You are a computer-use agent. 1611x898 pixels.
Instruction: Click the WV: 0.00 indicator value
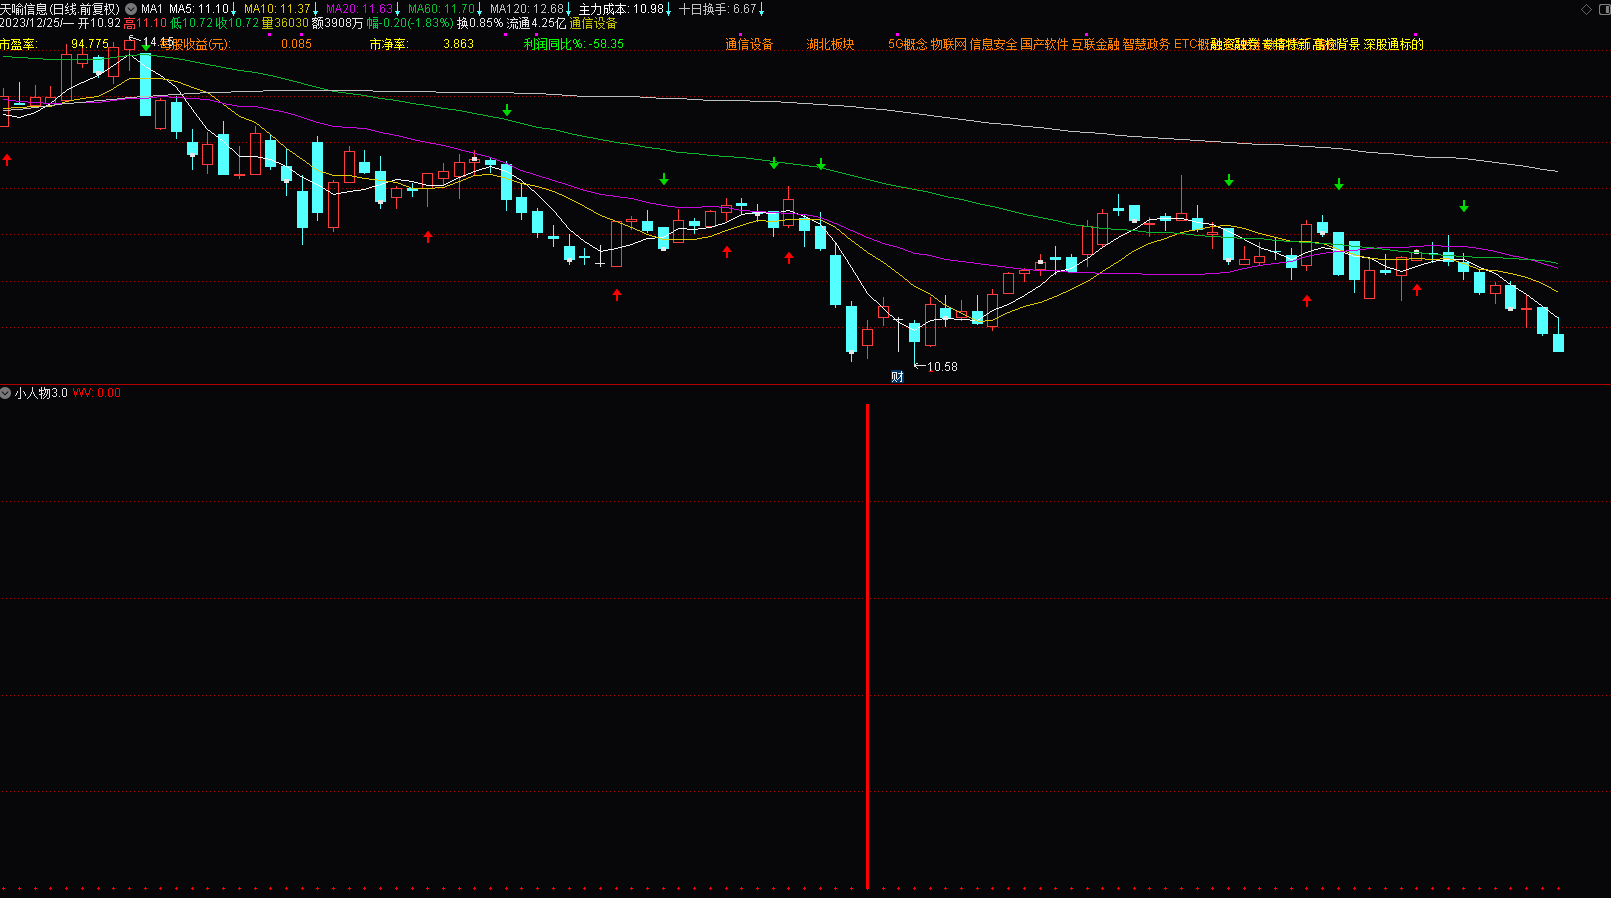[x=97, y=393]
